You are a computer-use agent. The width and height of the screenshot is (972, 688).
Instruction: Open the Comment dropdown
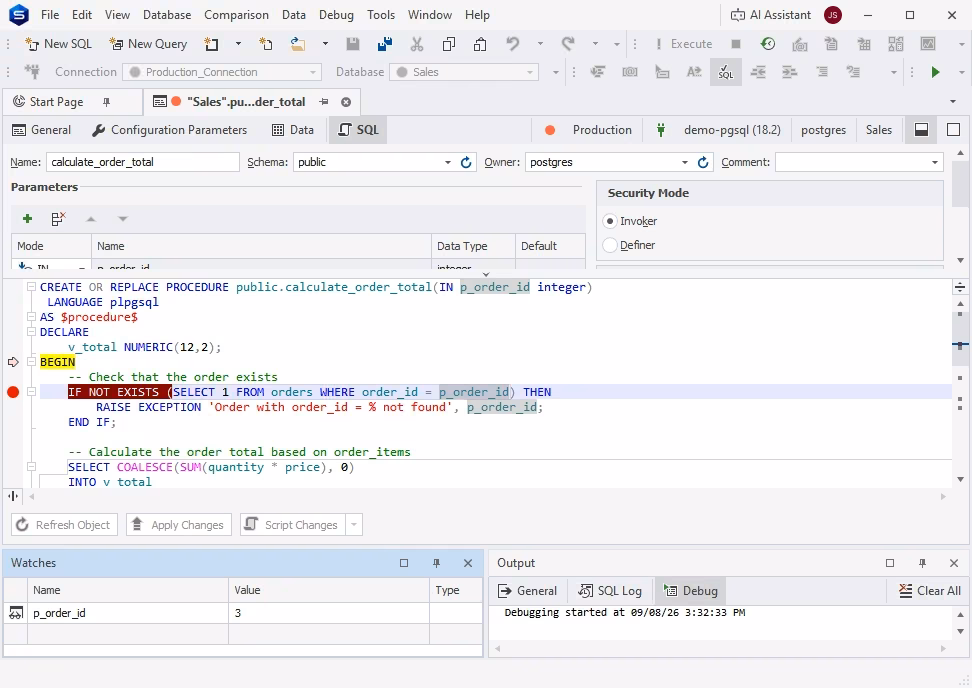[x=934, y=162]
